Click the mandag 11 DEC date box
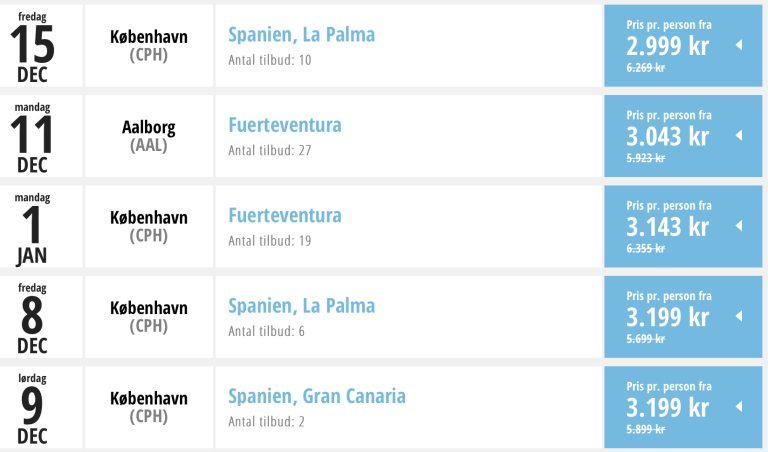This screenshot has width=768, height=452. (x=32, y=136)
